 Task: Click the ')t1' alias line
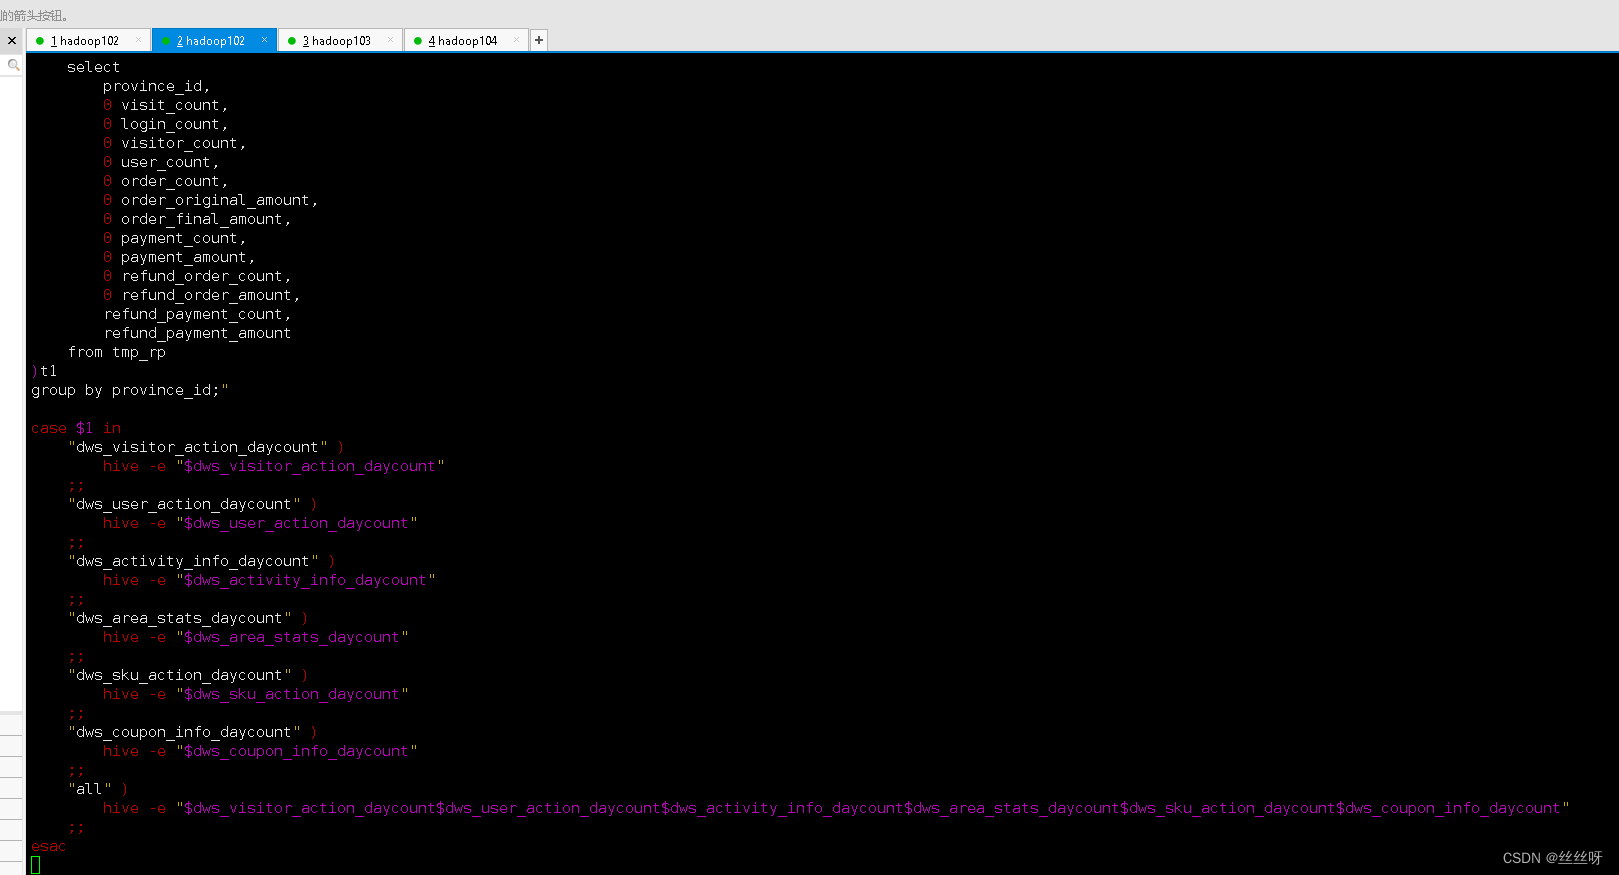click(44, 371)
